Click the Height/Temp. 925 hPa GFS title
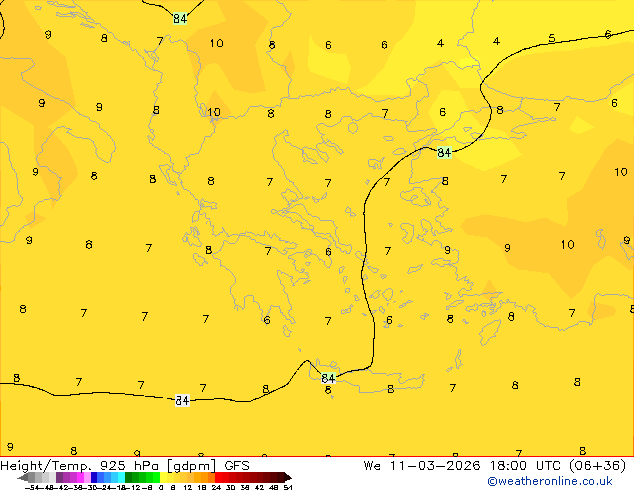The image size is (634, 490). pyautogui.click(x=125, y=466)
